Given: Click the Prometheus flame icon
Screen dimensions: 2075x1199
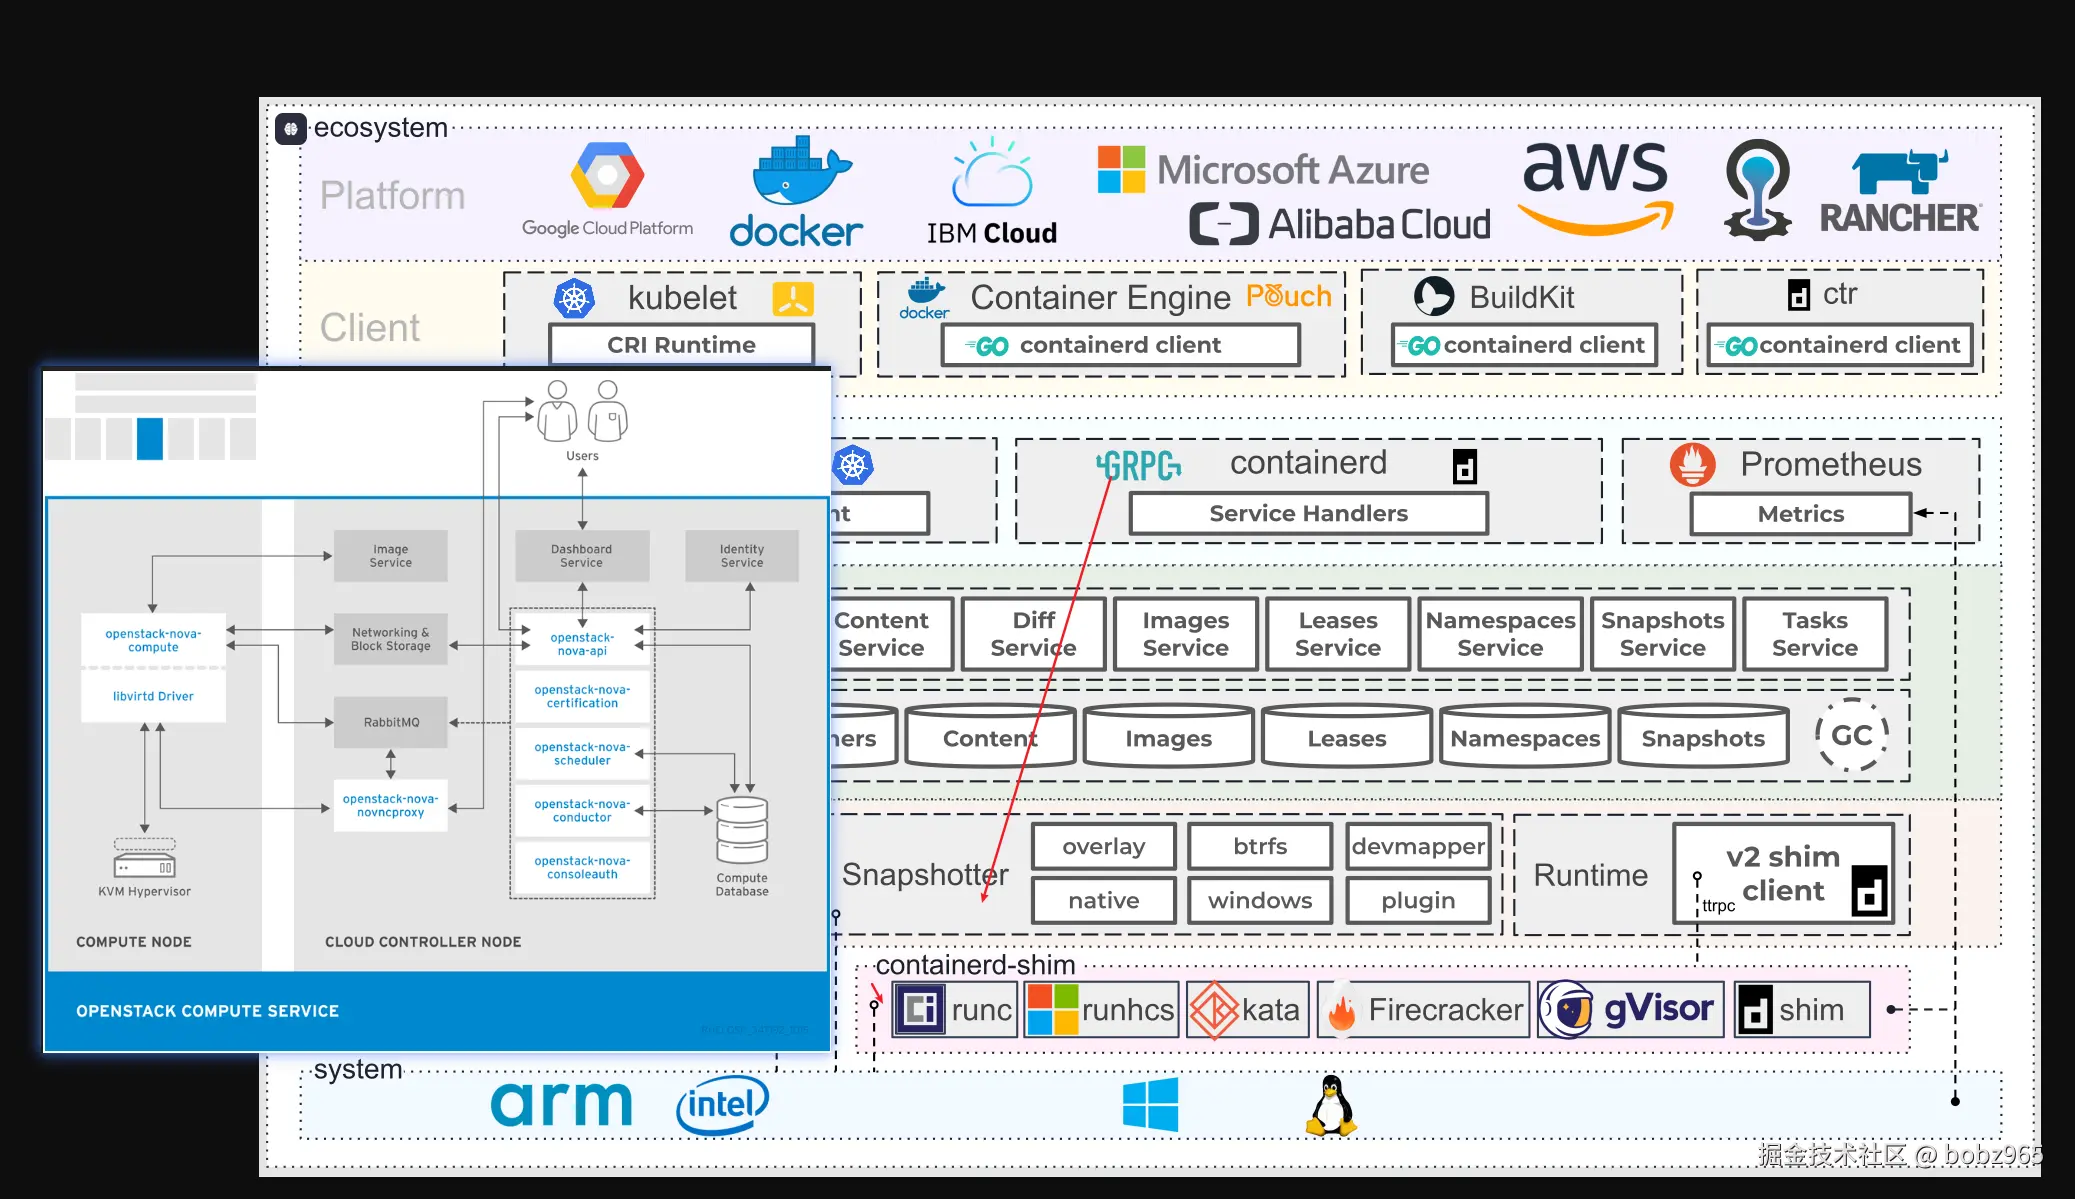Looking at the screenshot, I should click(1692, 464).
